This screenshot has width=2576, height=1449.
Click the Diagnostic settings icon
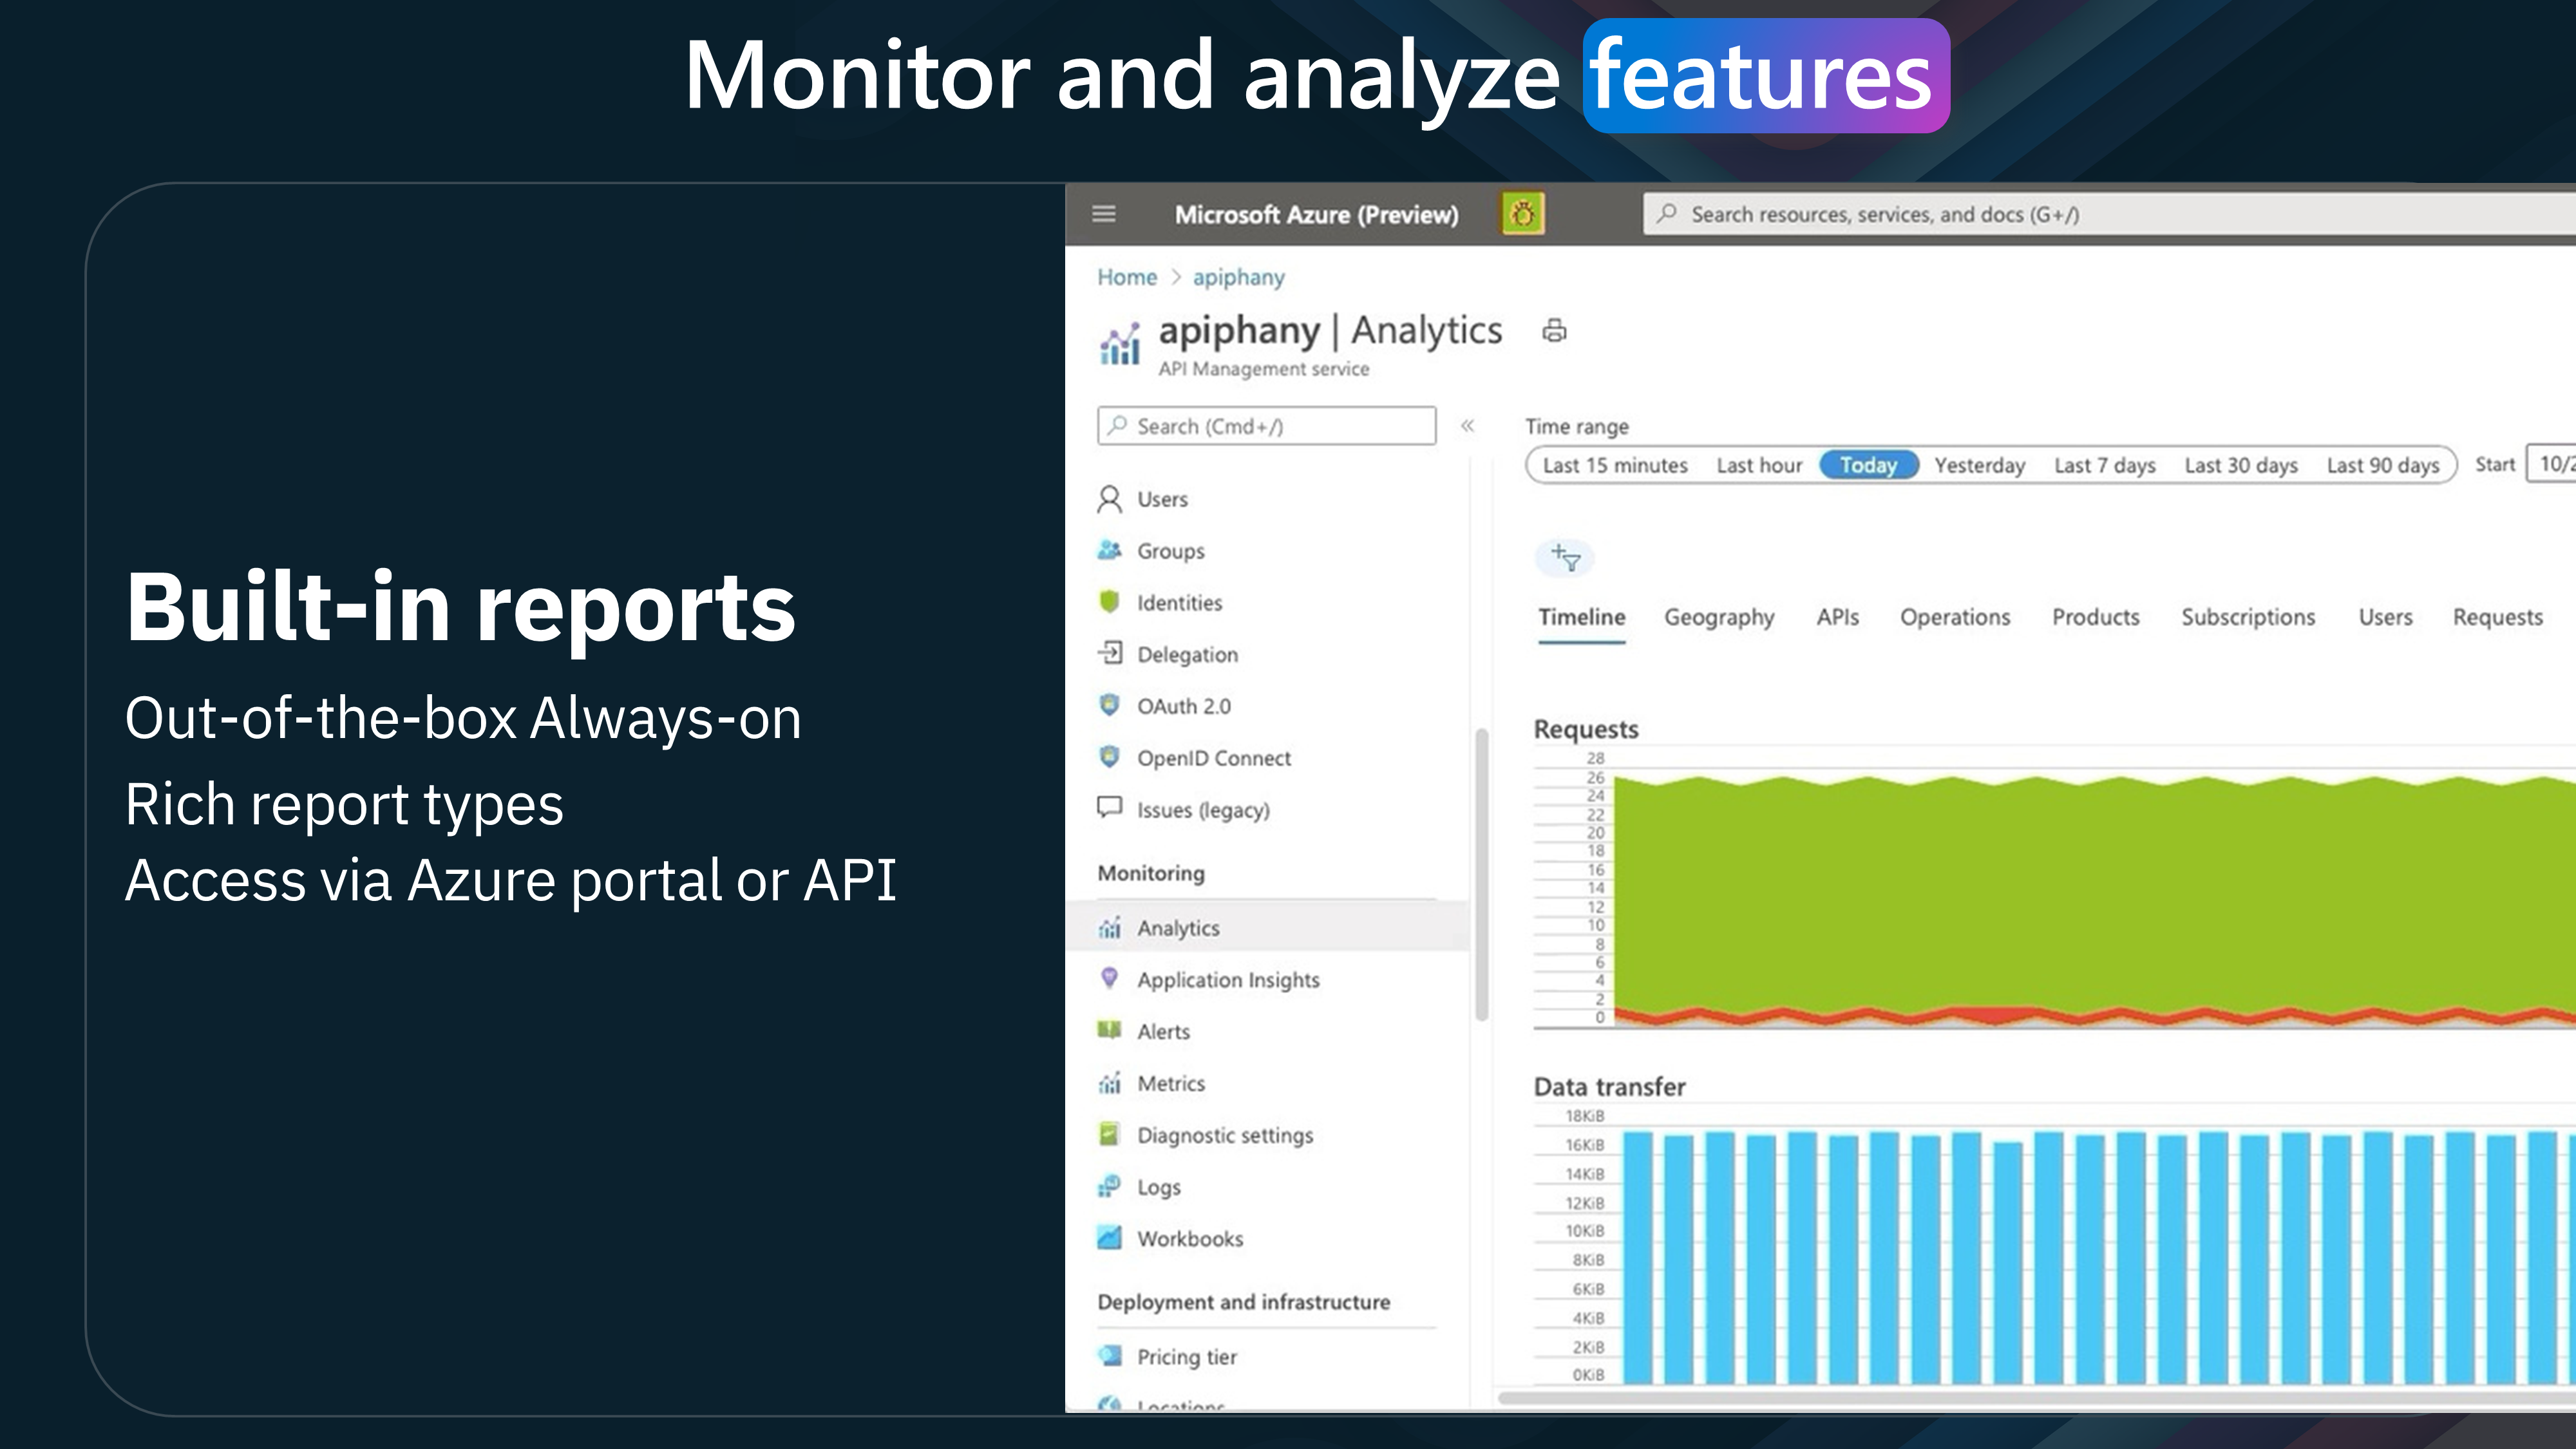[x=1110, y=1134]
